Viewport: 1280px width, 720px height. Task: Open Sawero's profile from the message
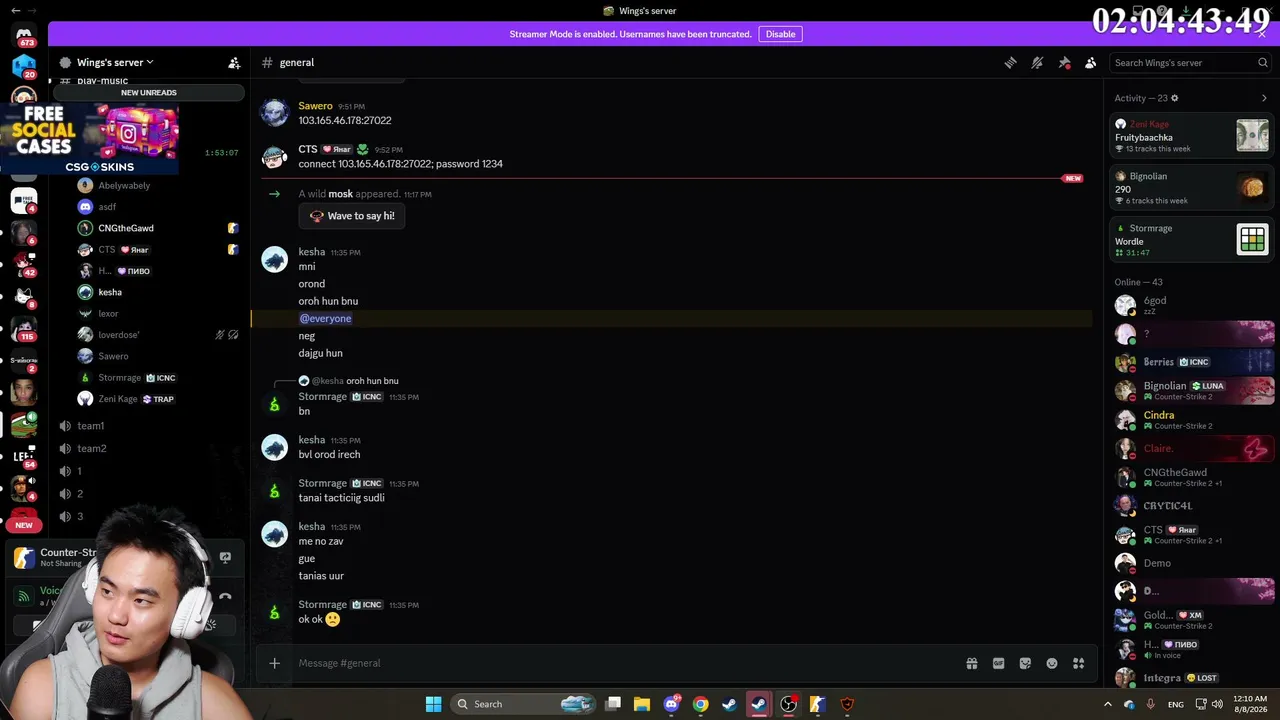(315, 106)
